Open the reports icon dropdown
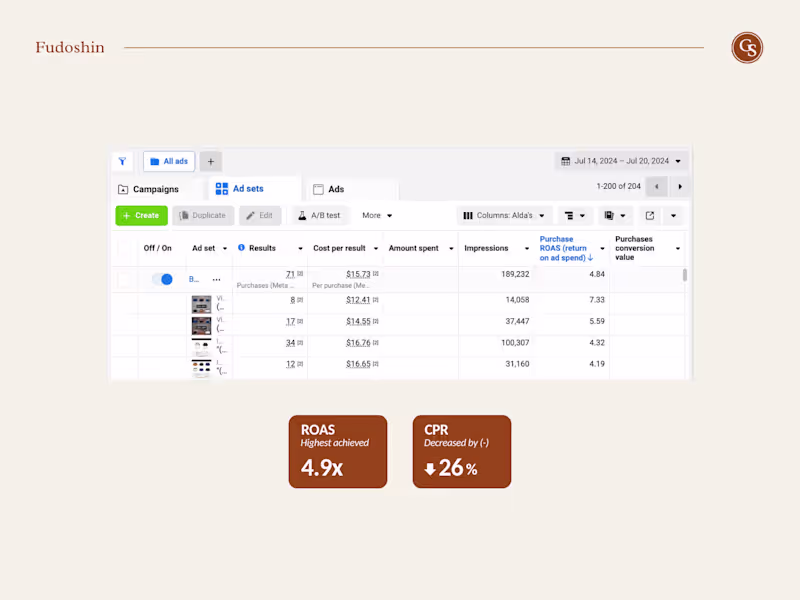 [x=615, y=216]
